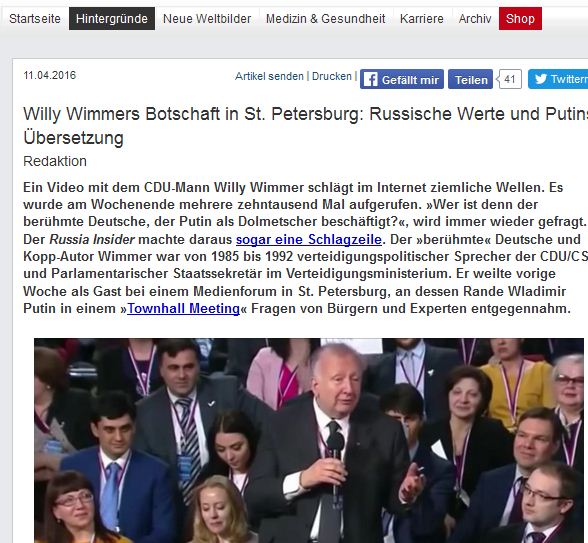Open Medizin & Gesundheit section
The image size is (588, 543).
click(x=326, y=18)
